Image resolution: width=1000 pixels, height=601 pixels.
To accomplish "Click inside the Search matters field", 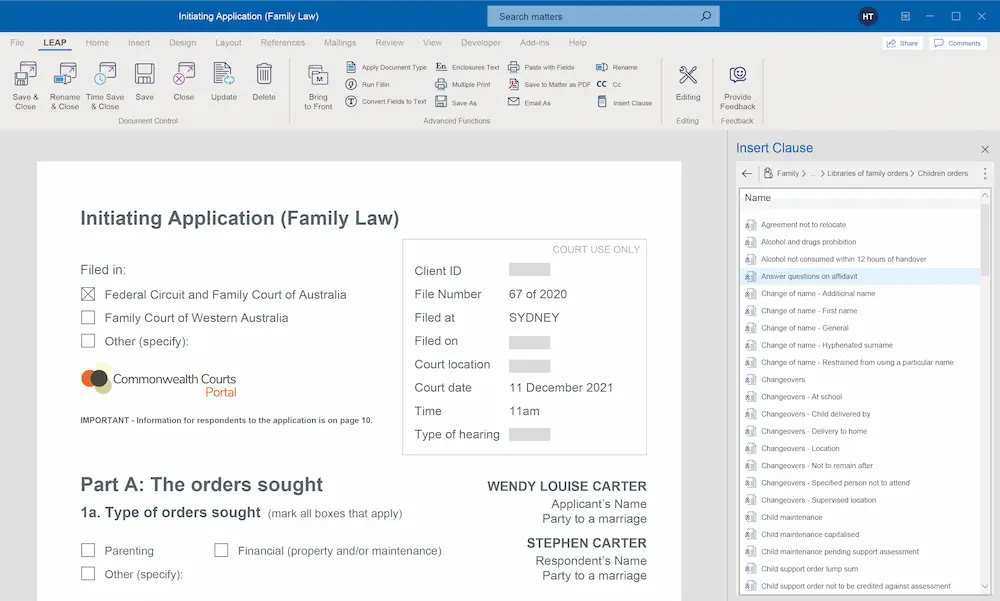I will tap(600, 16).
